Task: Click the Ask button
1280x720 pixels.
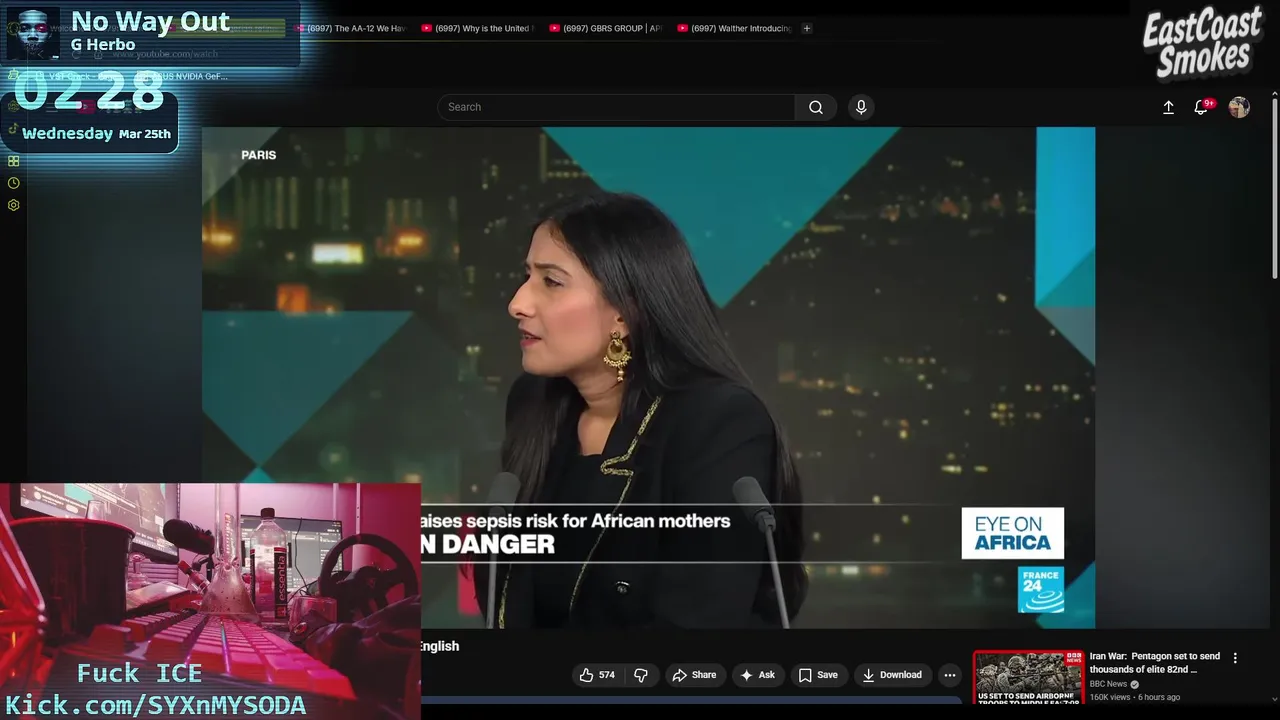Action: [x=758, y=675]
